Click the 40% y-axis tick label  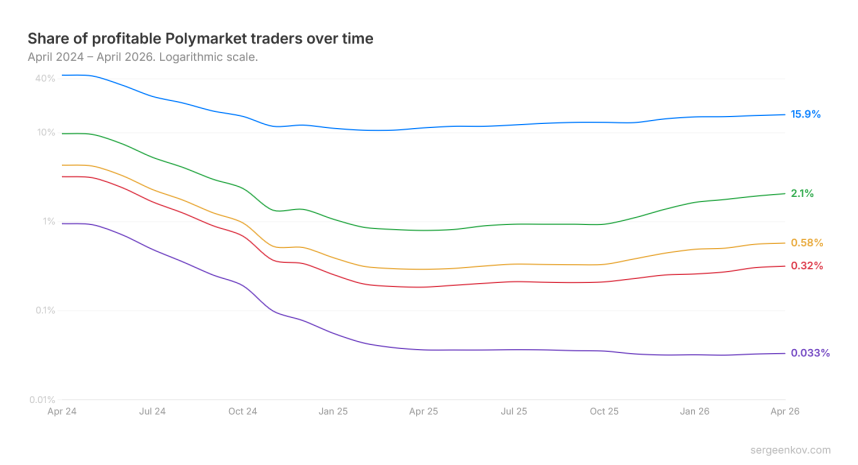pyautogui.click(x=45, y=78)
